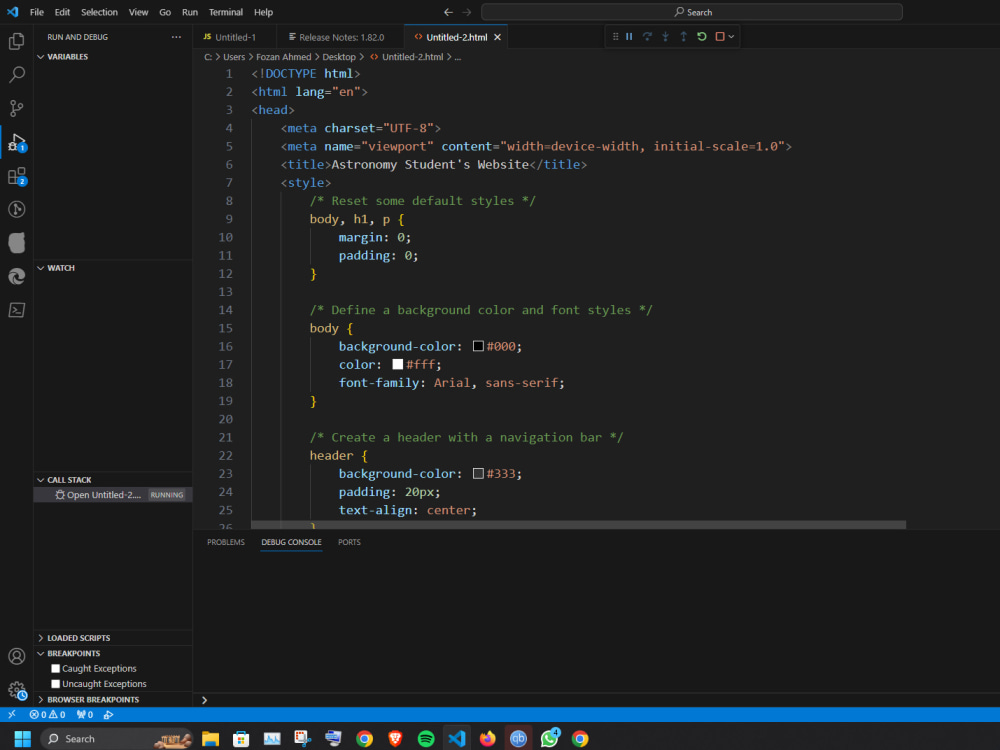Open the Terminal menu

click(x=226, y=12)
